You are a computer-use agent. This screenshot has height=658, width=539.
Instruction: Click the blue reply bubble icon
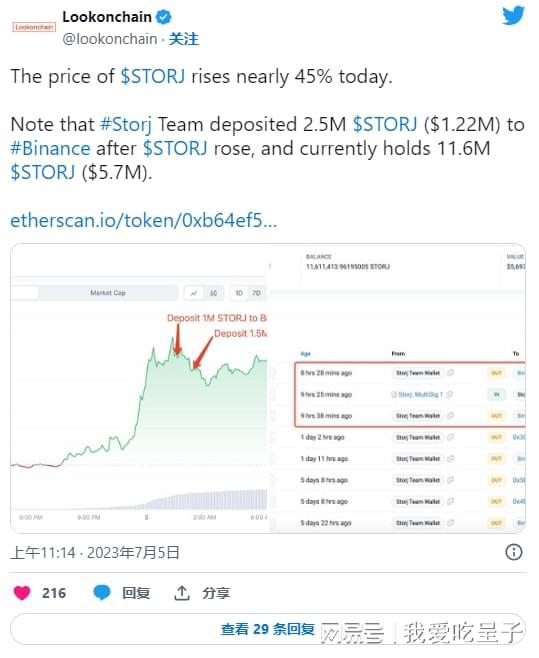tap(102, 593)
